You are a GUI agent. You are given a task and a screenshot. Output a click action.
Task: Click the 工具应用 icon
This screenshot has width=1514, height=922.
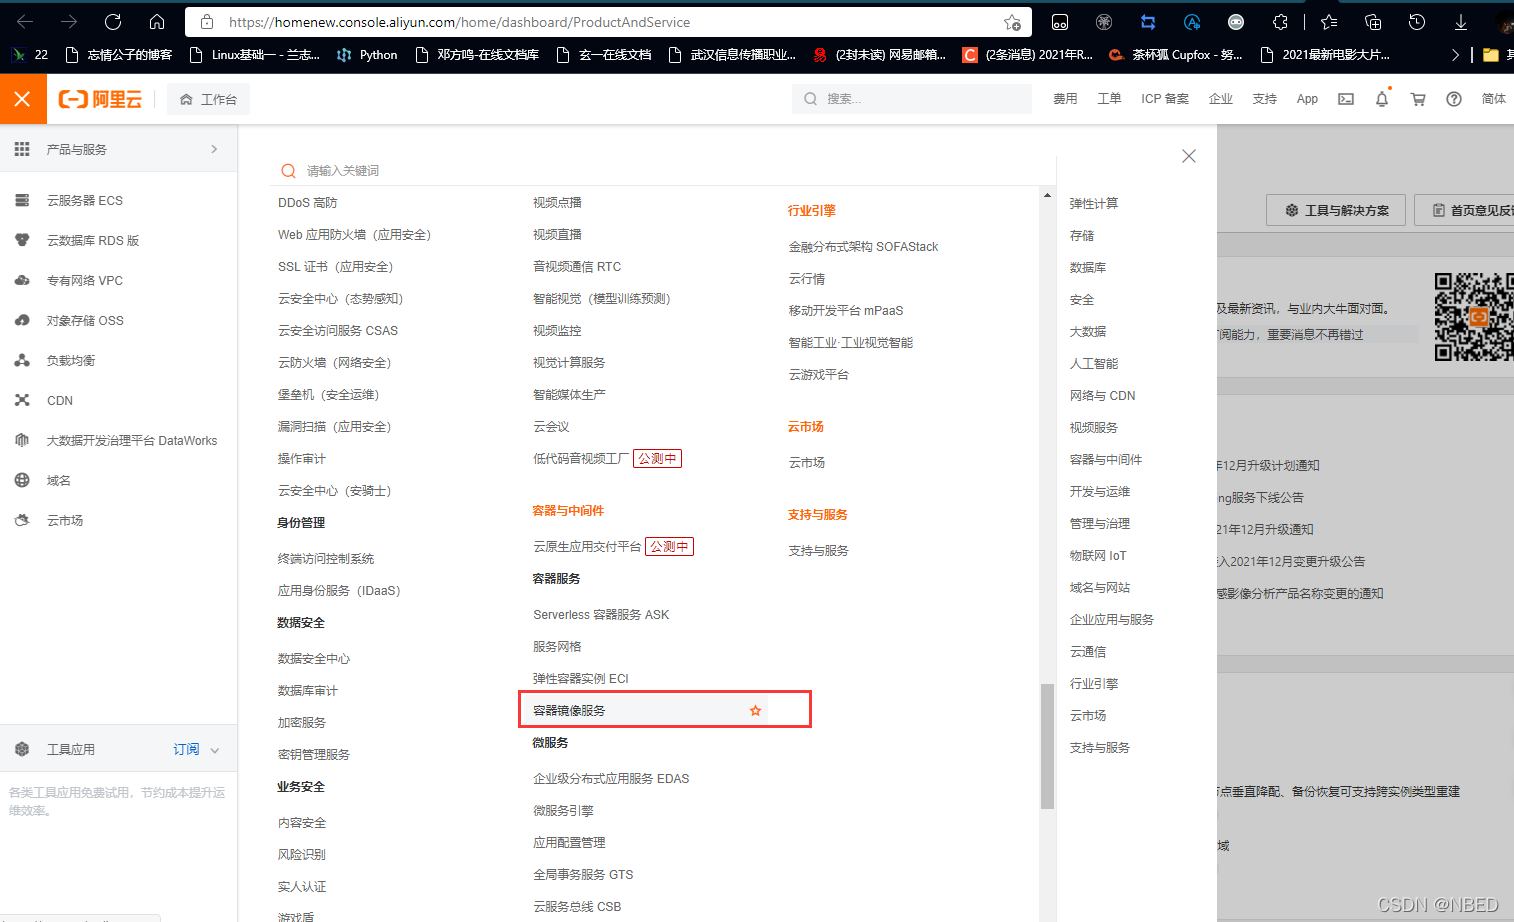coord(22,749)
